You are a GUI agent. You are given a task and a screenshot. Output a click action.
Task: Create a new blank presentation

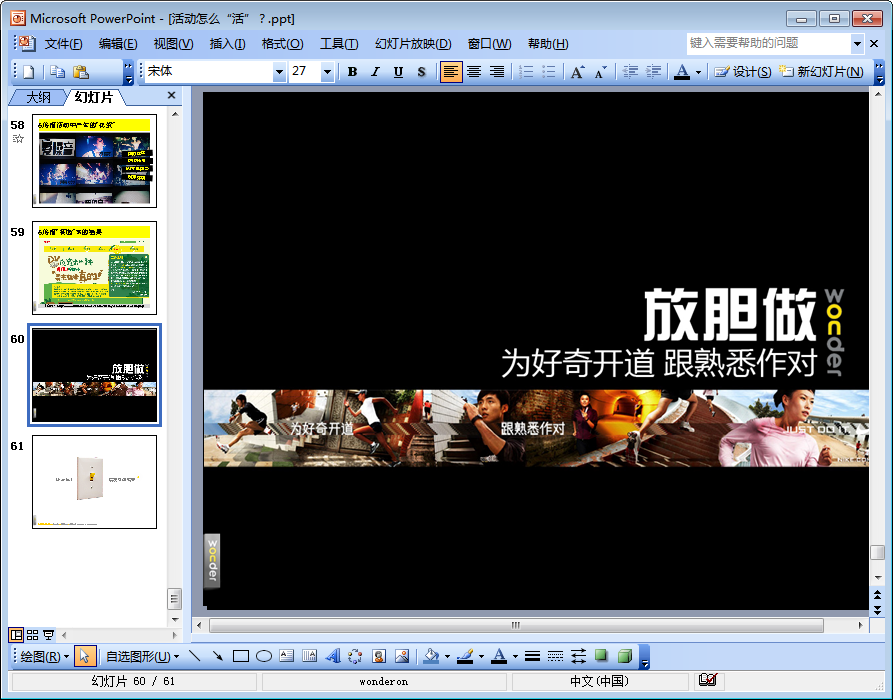point(28,72)
